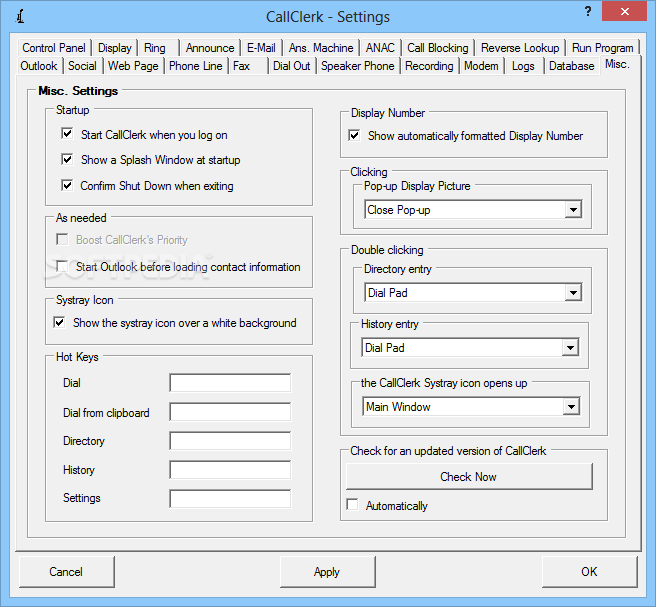656x607 pixels.
Task: Switch to the Web Page tab
Action: click(x=133, y=66)
